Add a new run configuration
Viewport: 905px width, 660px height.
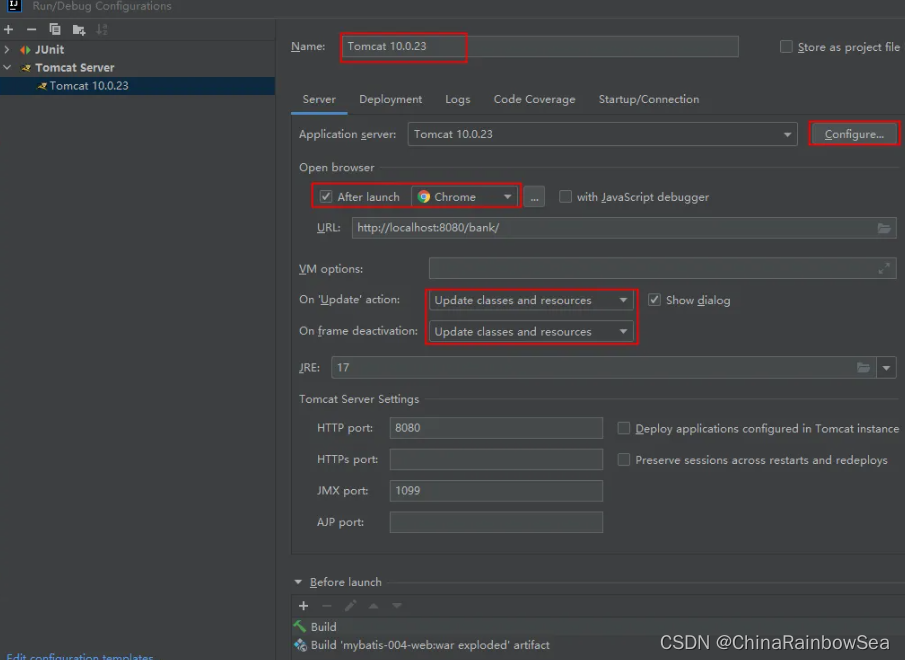coord(9,29)
